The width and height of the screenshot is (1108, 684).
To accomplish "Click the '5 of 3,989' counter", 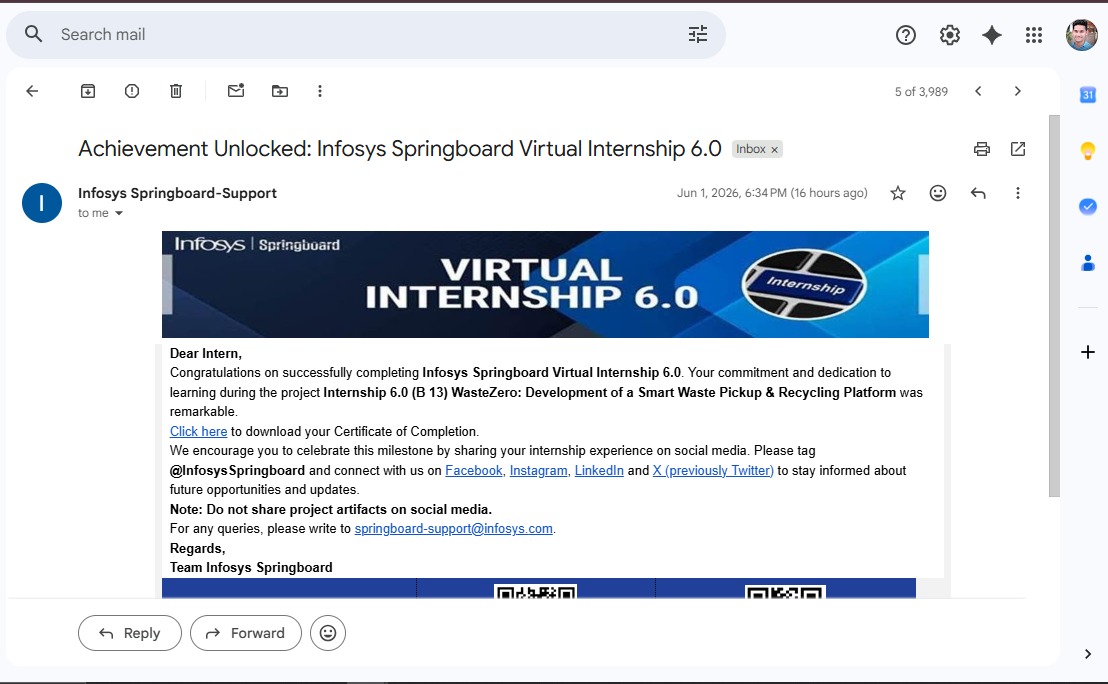I will tap(921, 92).
